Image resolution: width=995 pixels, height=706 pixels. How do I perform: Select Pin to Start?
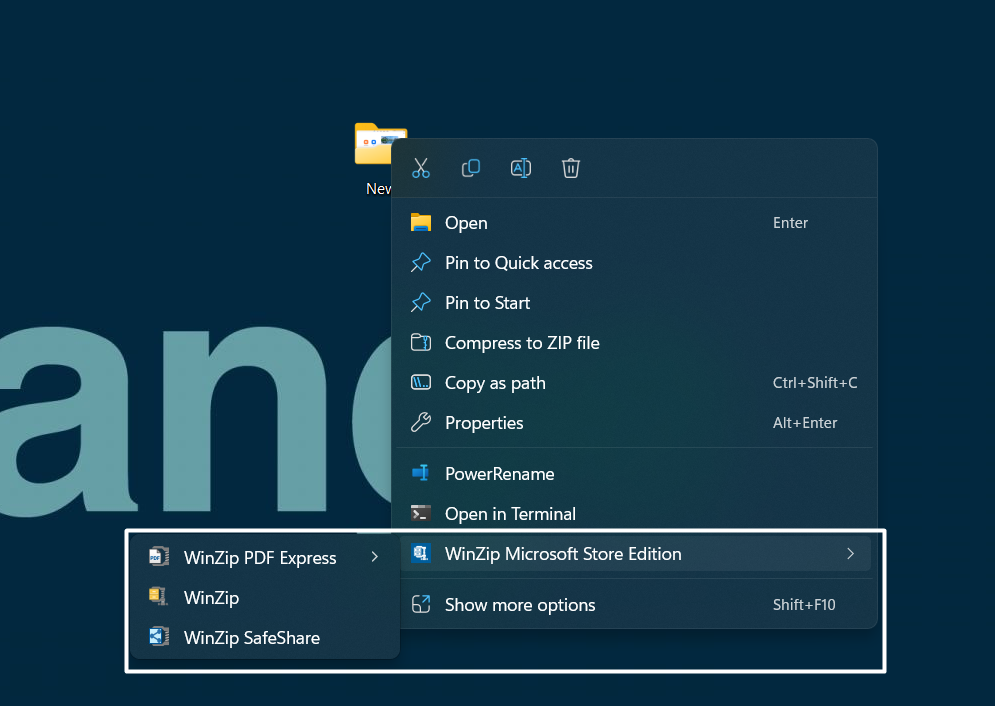tap(487, 303)
